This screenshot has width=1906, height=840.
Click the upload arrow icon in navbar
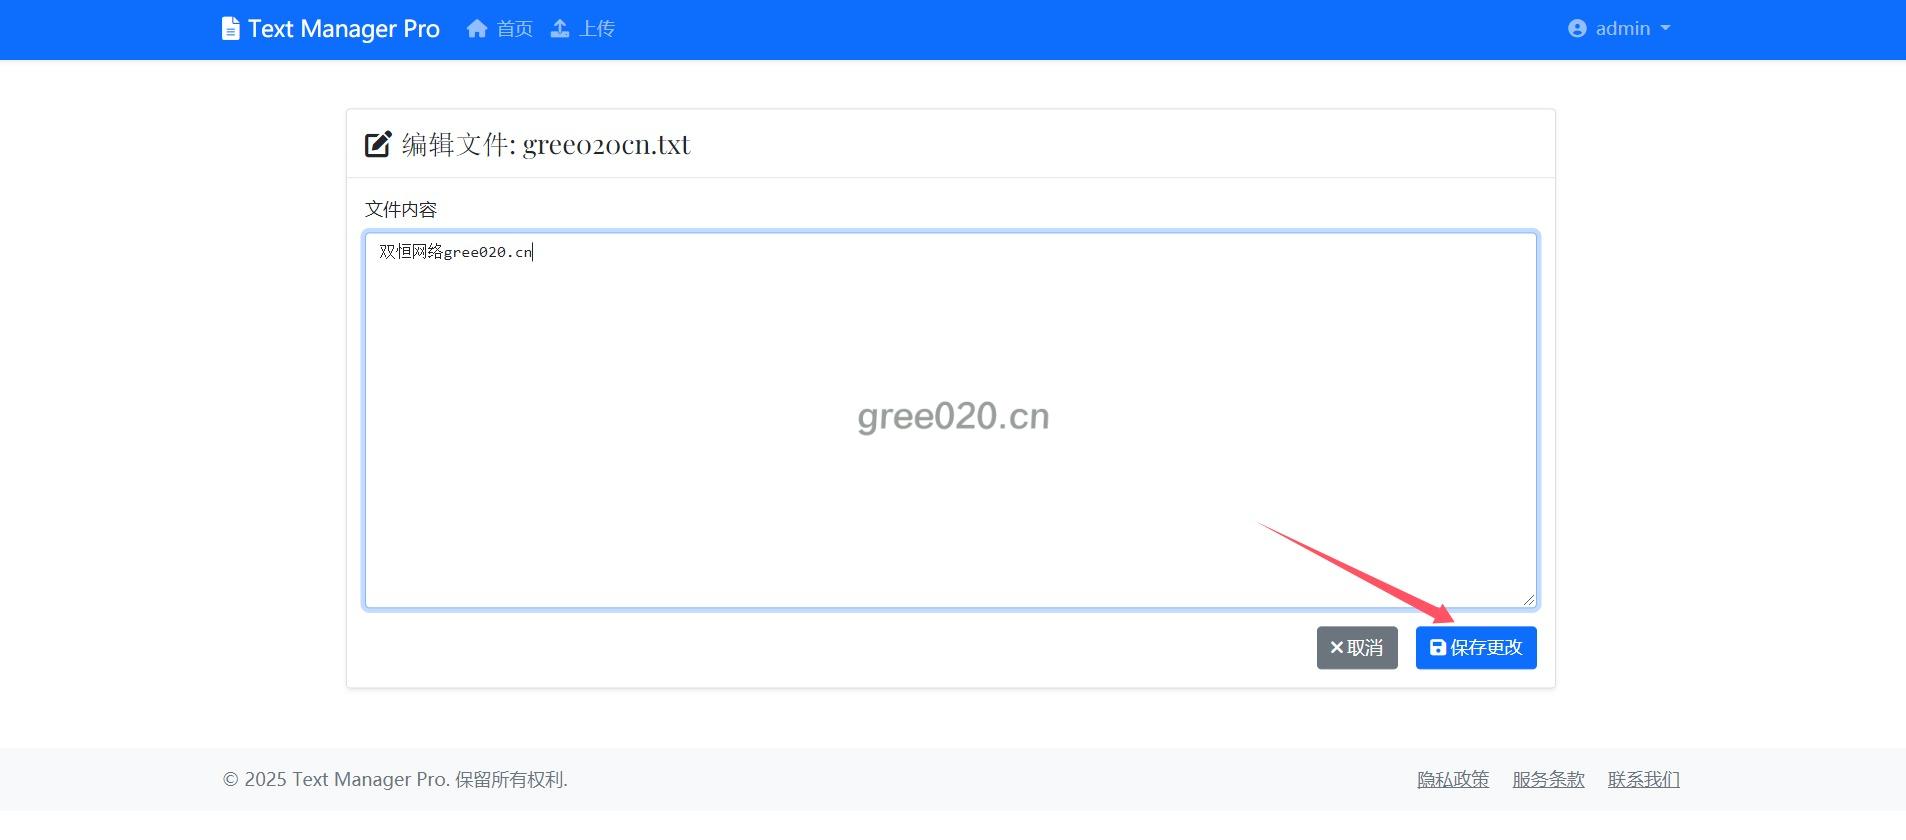(560, 29)
